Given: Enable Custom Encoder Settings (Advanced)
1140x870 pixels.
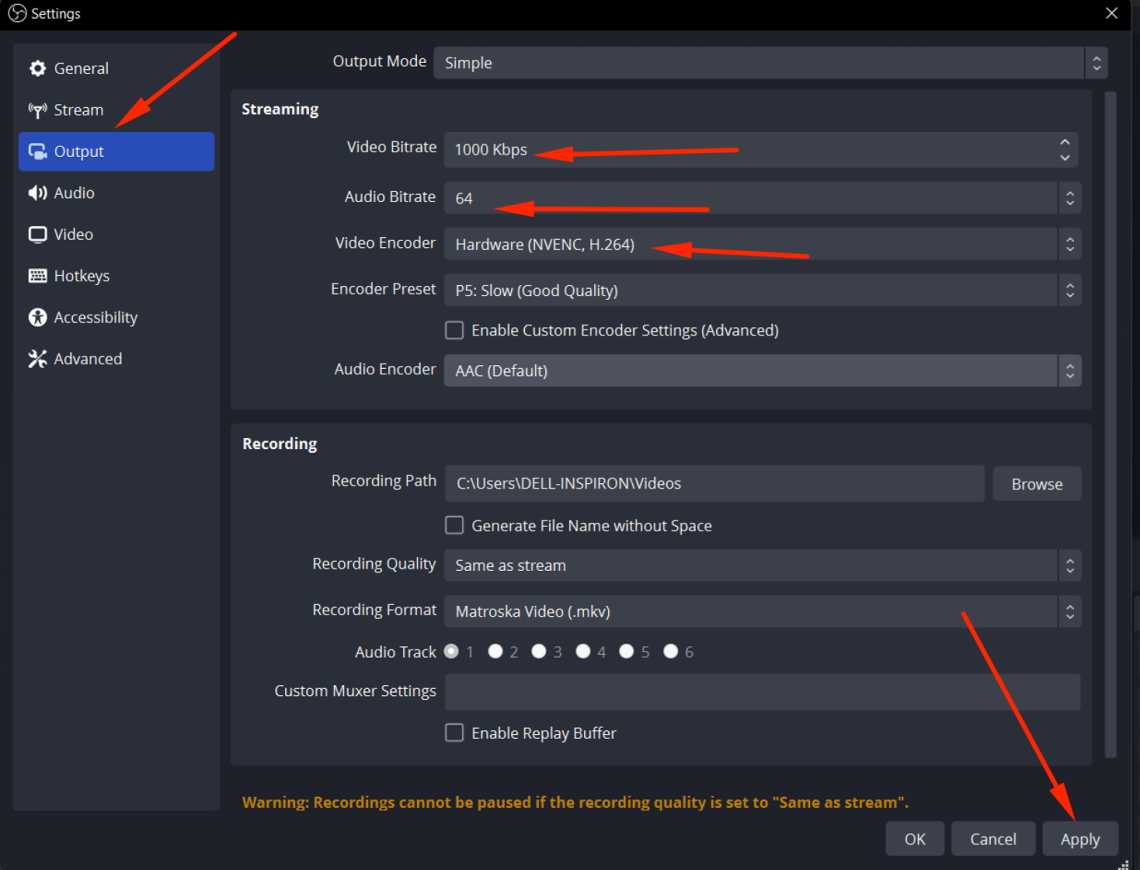Looking at the screenshot, I should [x=454, y=330].
